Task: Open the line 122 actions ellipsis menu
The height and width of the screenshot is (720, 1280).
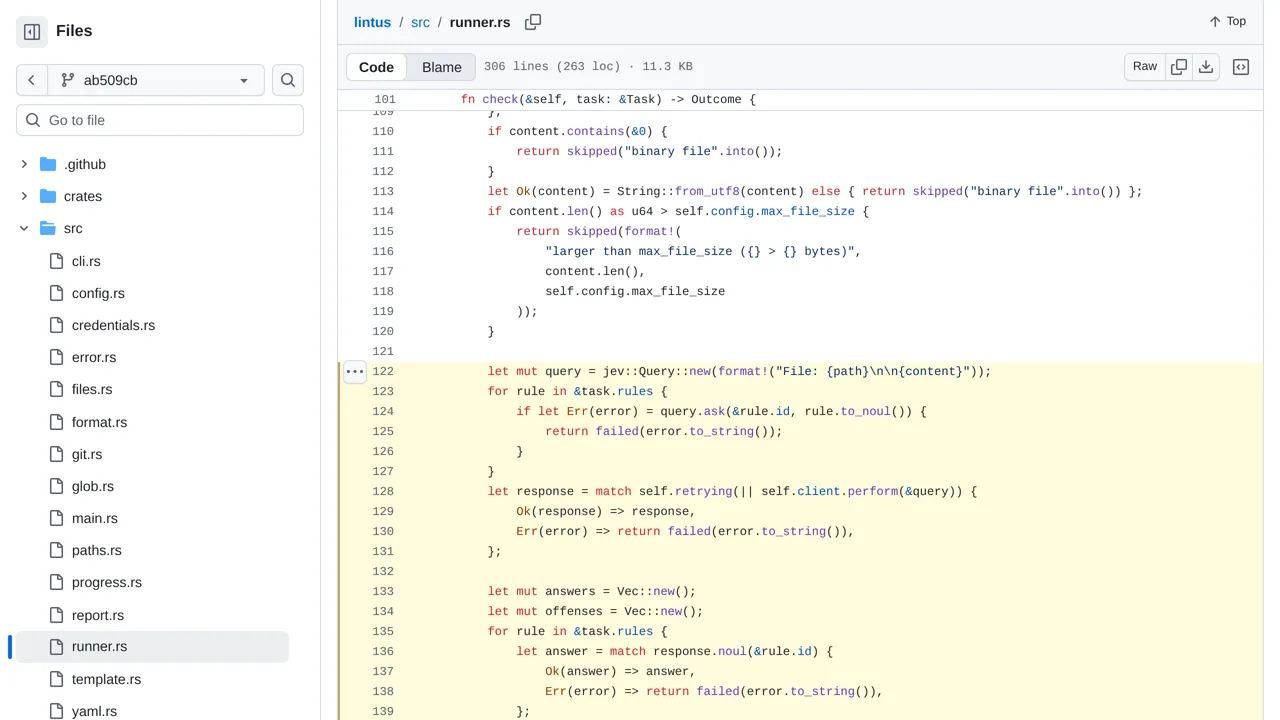Action: [x=355, y=371]
